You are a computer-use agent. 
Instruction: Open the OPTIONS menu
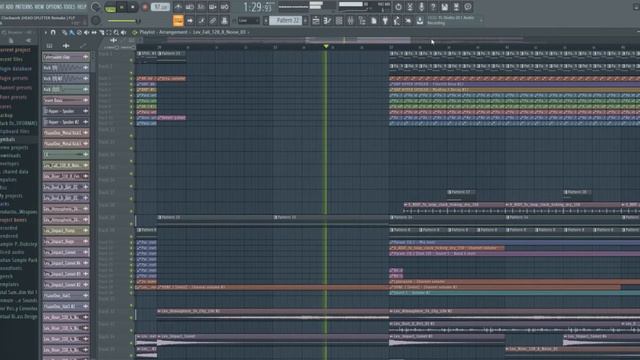click(x=54, y=7)
